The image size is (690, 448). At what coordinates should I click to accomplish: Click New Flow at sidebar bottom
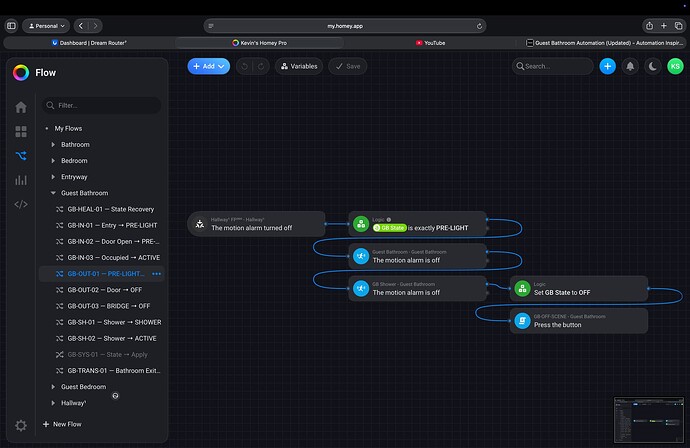(62, 424)
